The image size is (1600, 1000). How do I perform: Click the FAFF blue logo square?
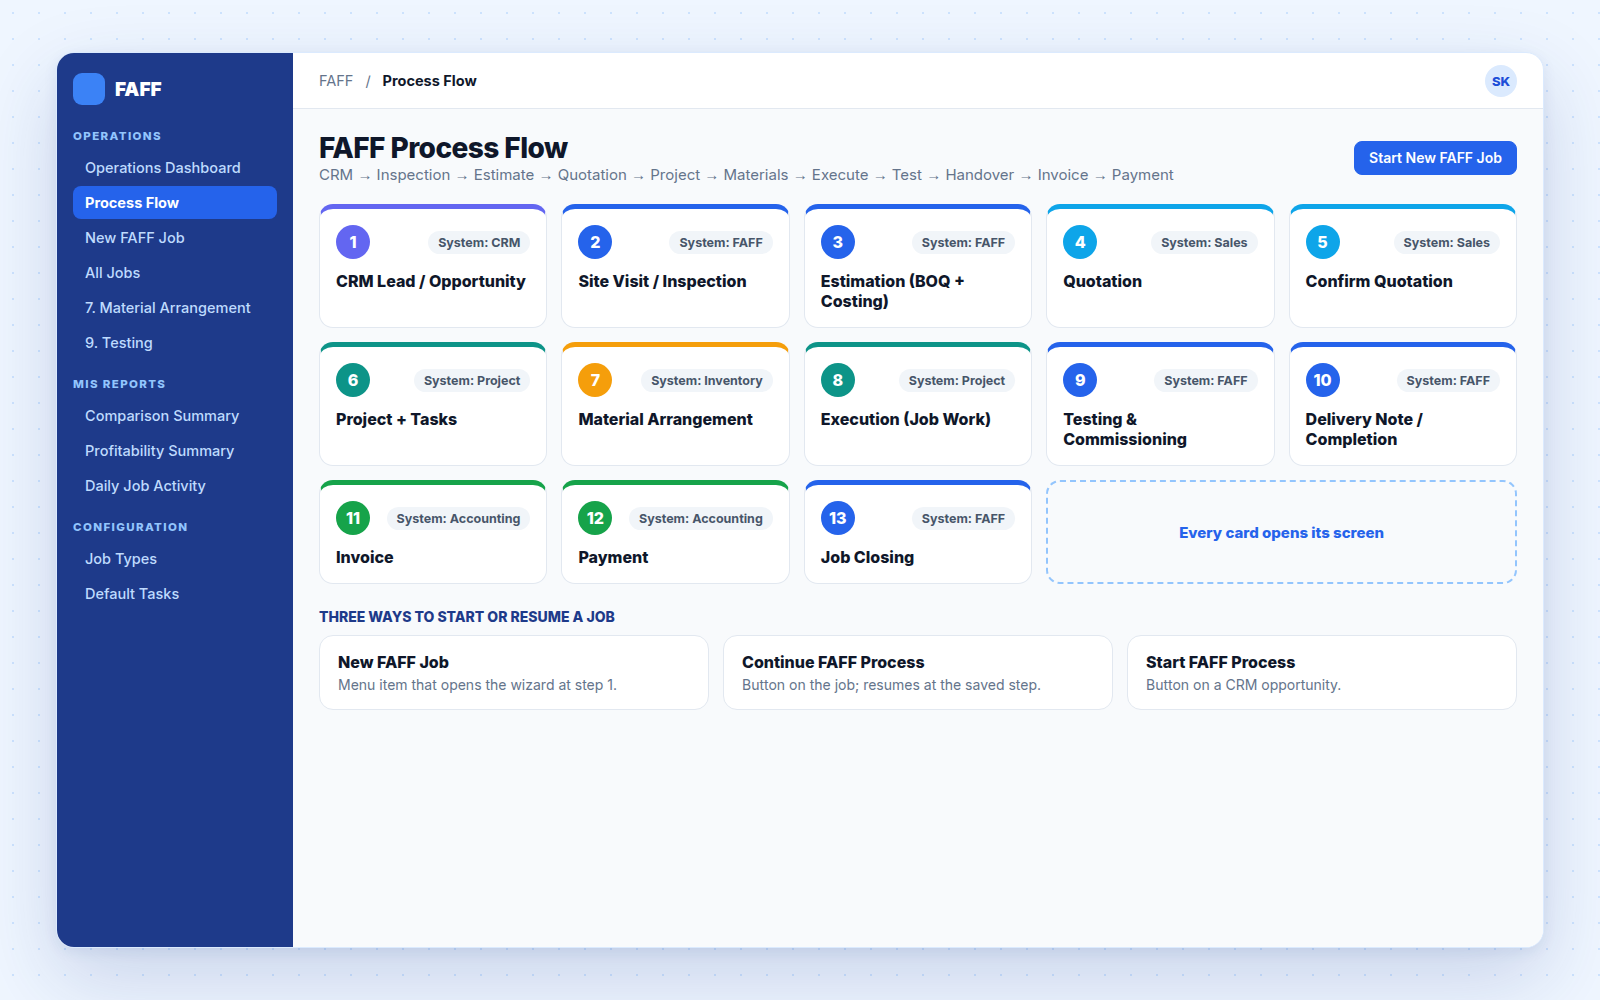(89, 89)
